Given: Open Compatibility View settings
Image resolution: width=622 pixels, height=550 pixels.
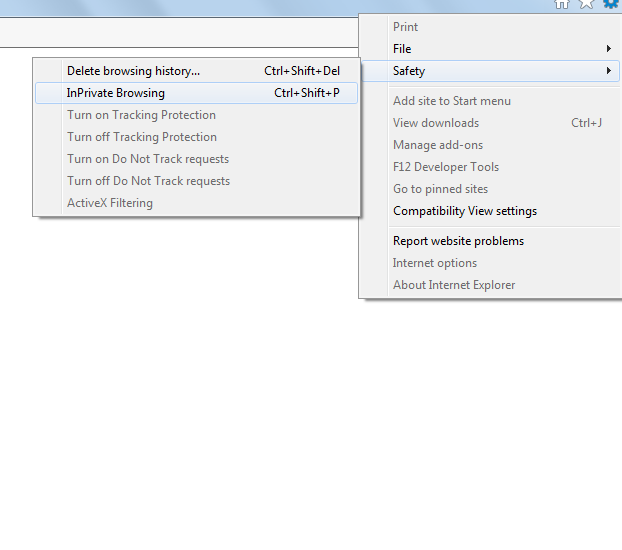Looking at the screenshot, I should coord(465,211).
